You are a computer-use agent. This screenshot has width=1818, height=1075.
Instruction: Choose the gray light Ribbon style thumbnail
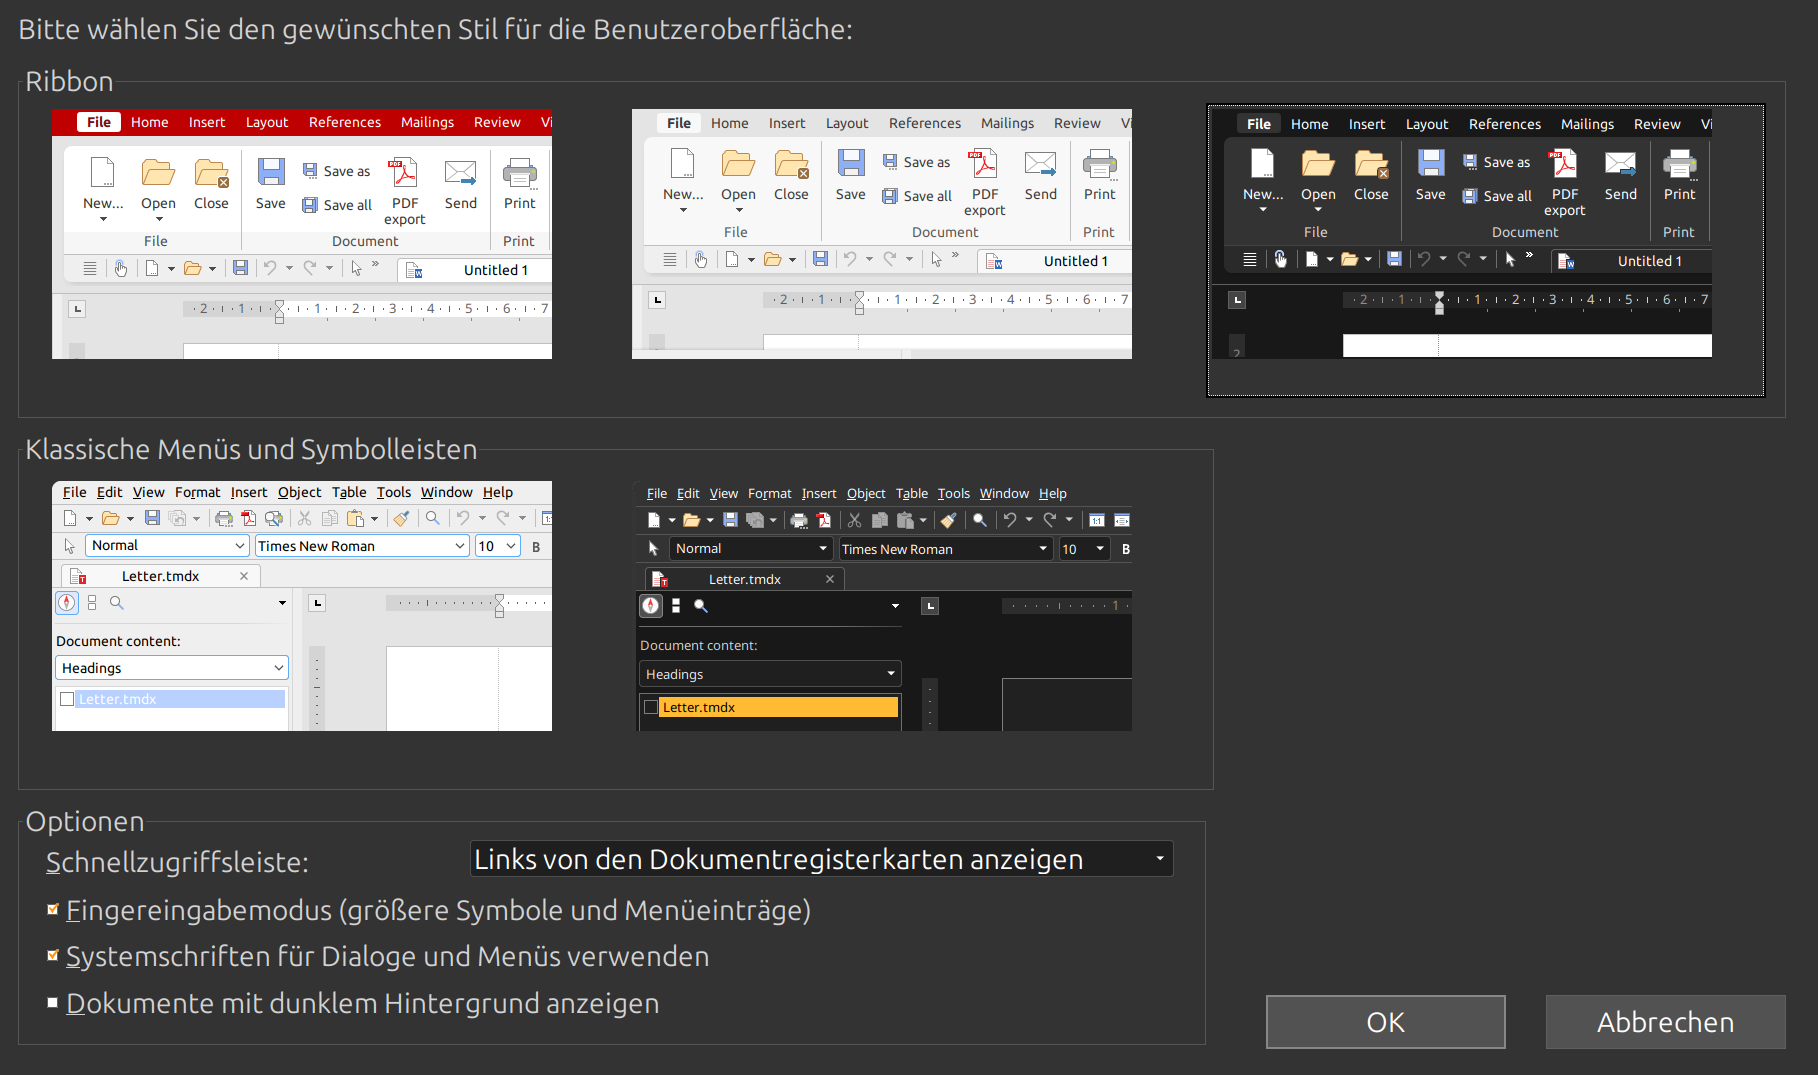882,234
